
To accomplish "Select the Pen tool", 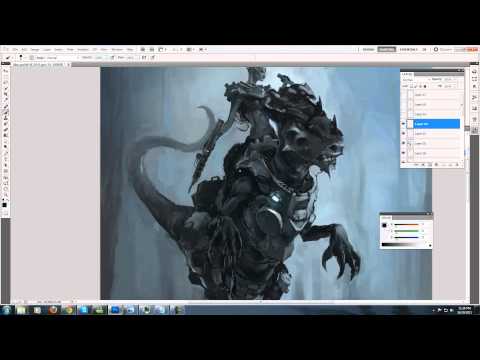I will [5, 153].
